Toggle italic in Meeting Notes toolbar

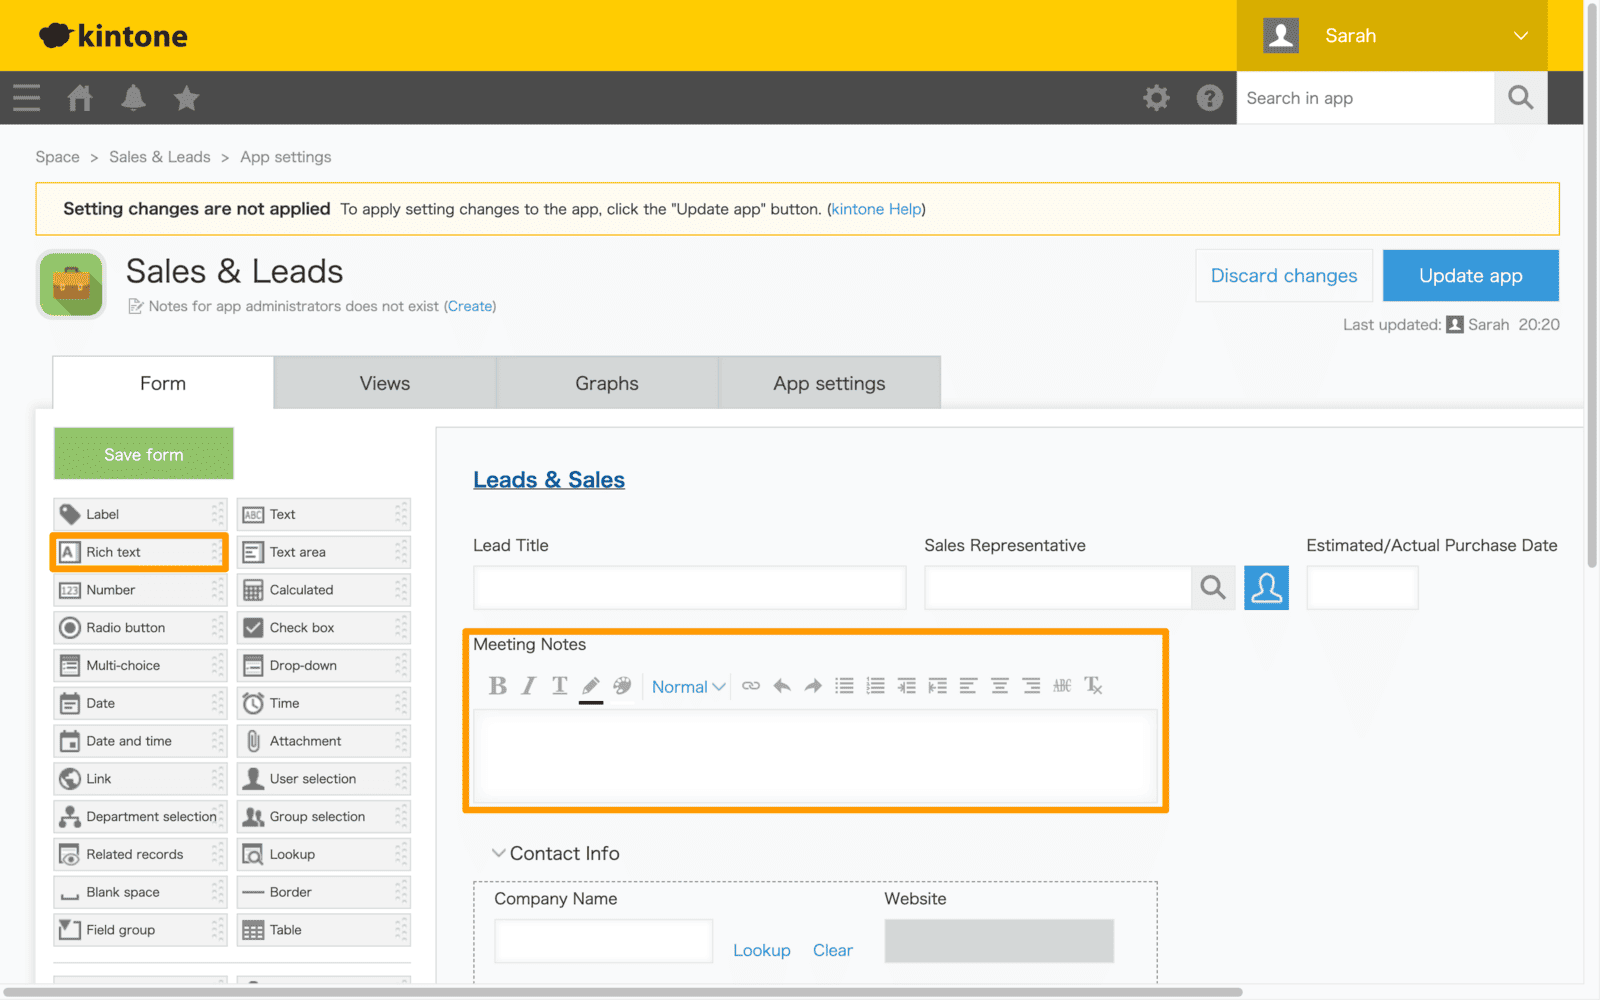(x=529, y=686)
